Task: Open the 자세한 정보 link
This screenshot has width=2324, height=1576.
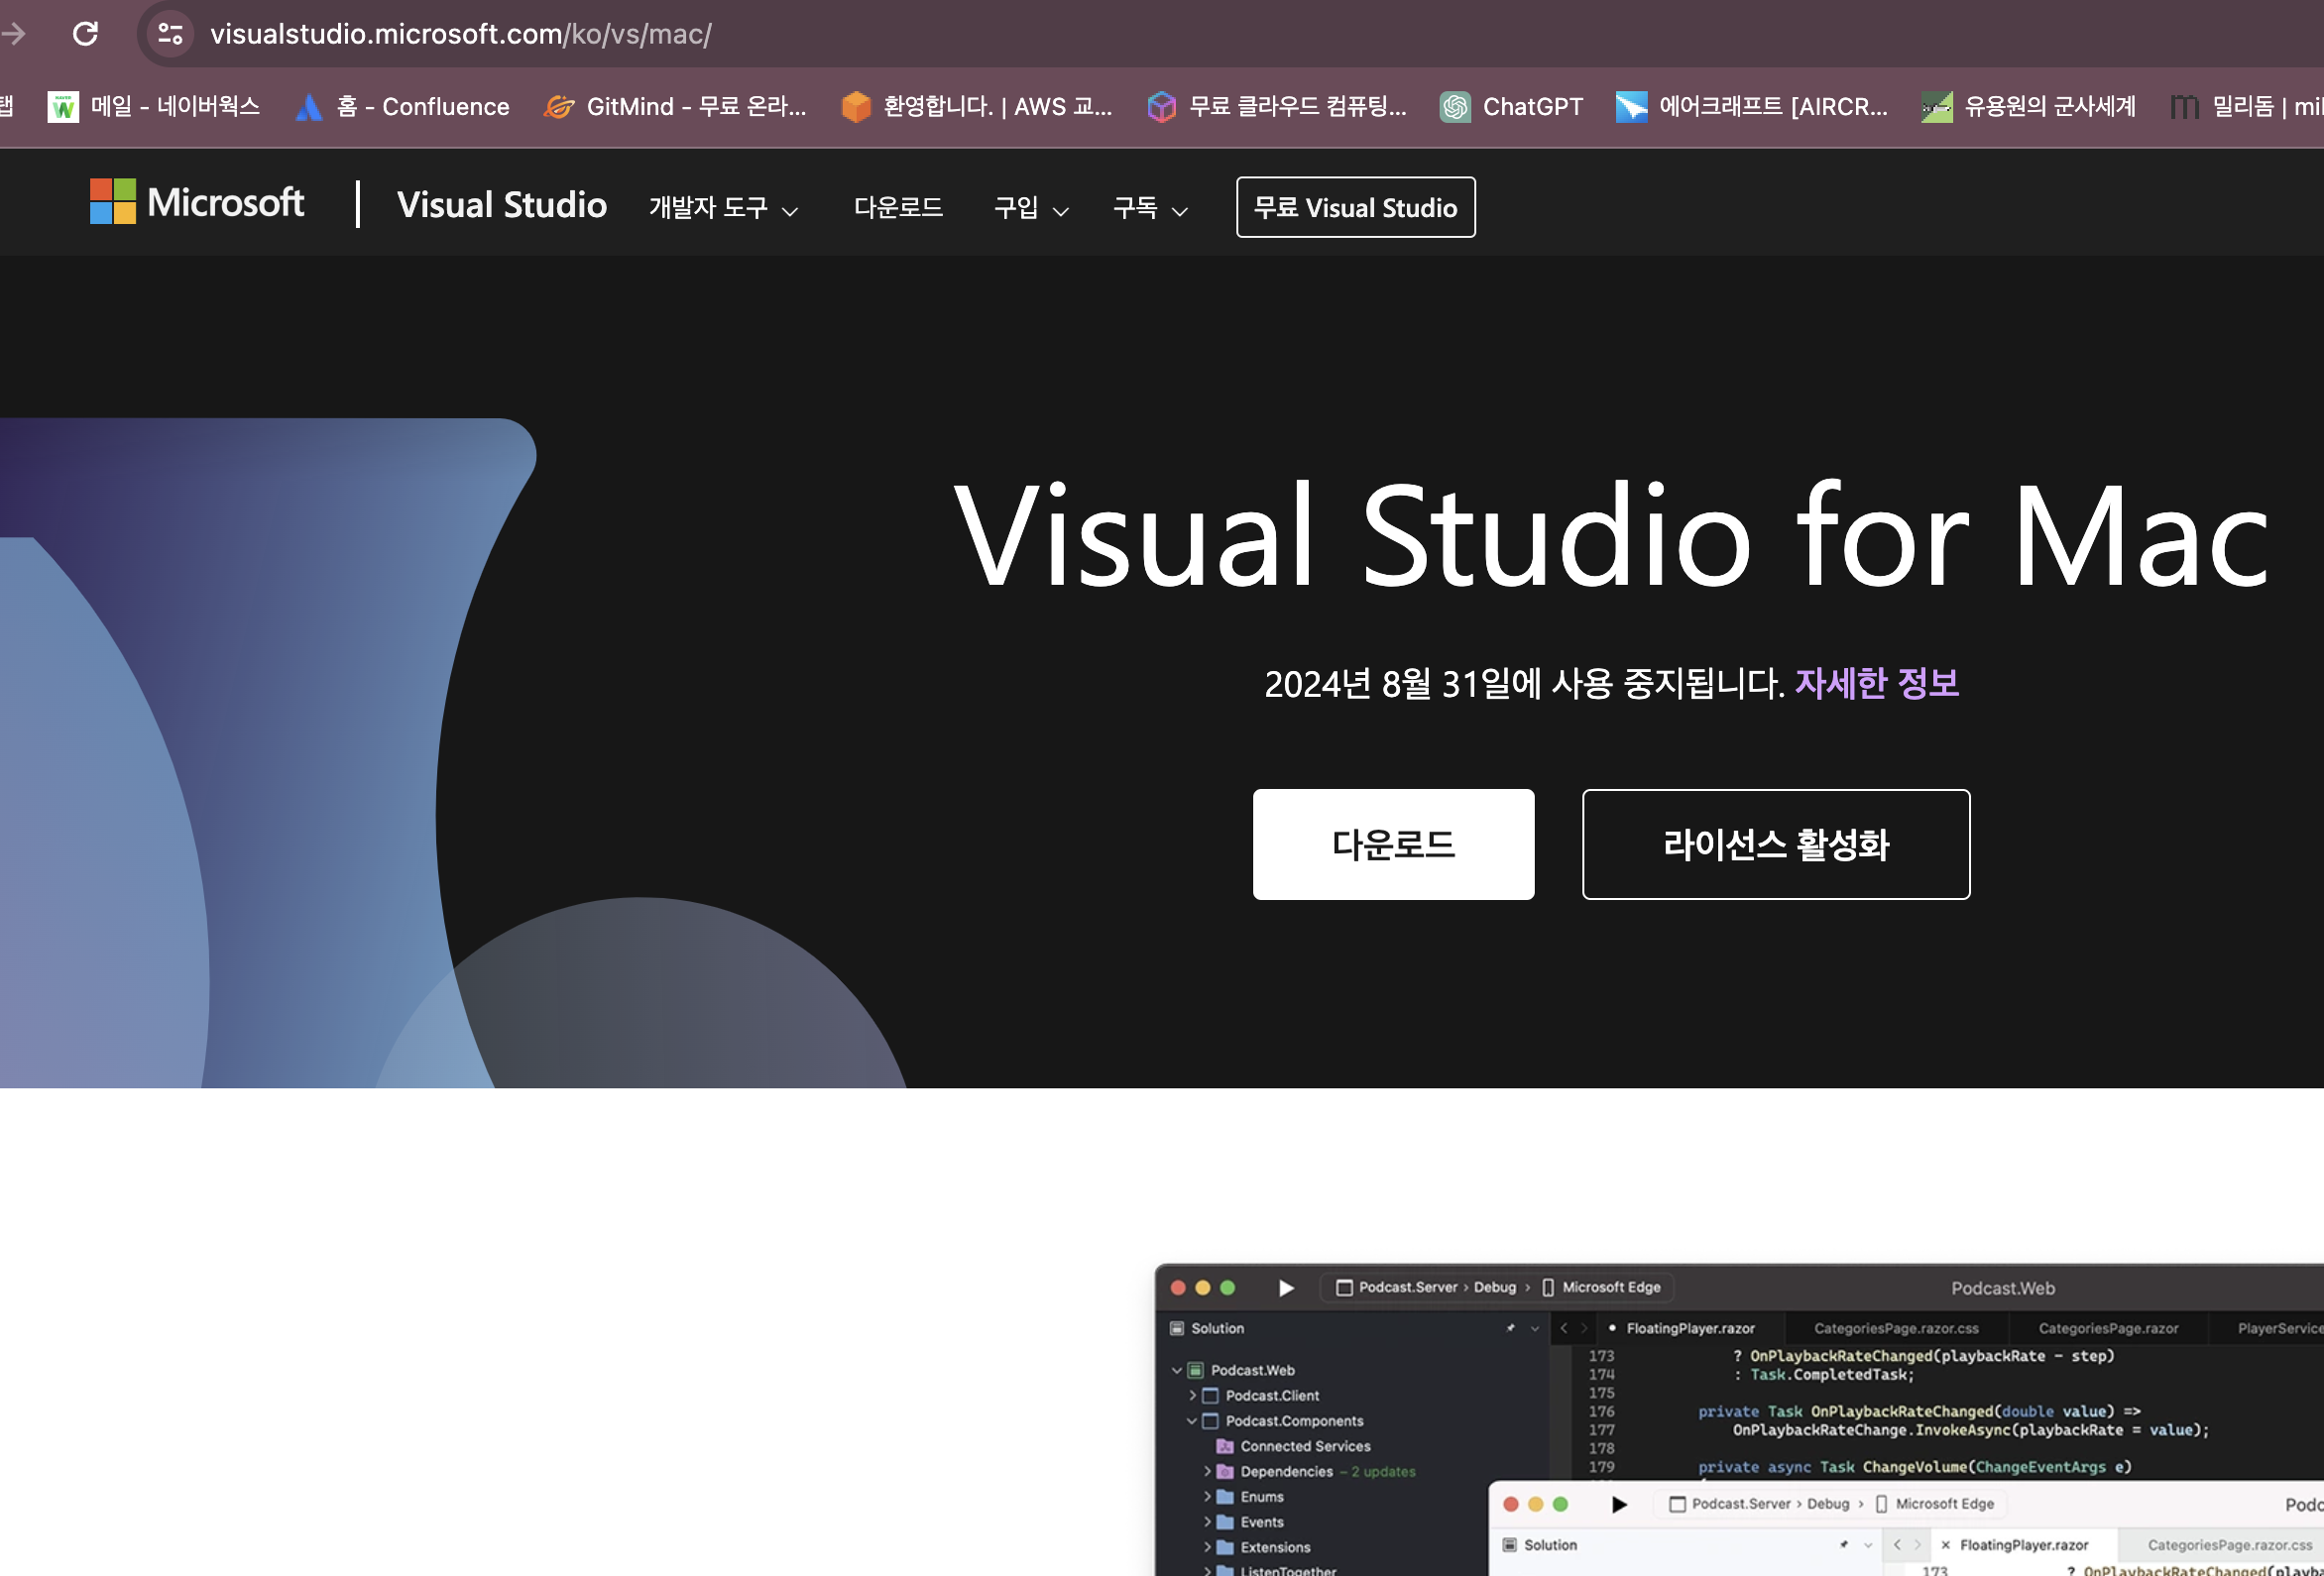Action: [1876, 684]
